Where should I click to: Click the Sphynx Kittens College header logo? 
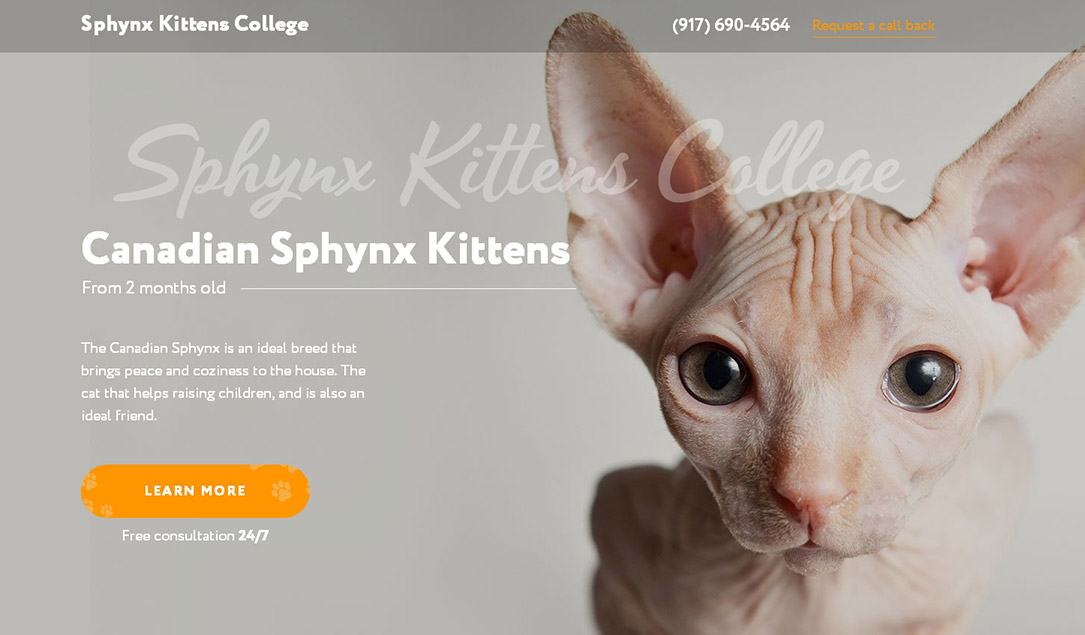194,24
